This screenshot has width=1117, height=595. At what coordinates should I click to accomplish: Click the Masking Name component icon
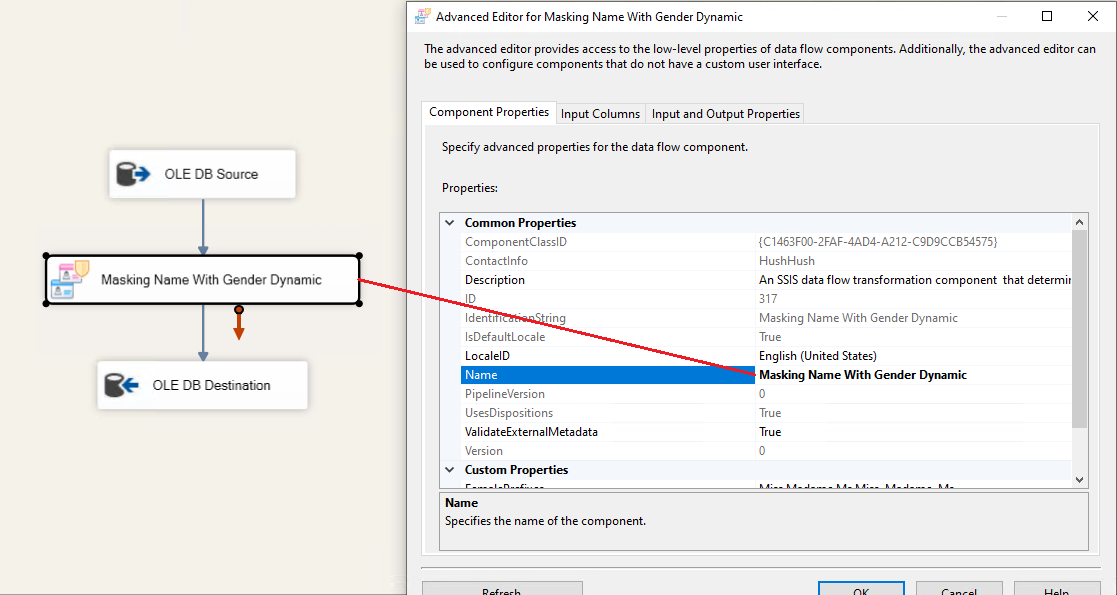[74, 280]
